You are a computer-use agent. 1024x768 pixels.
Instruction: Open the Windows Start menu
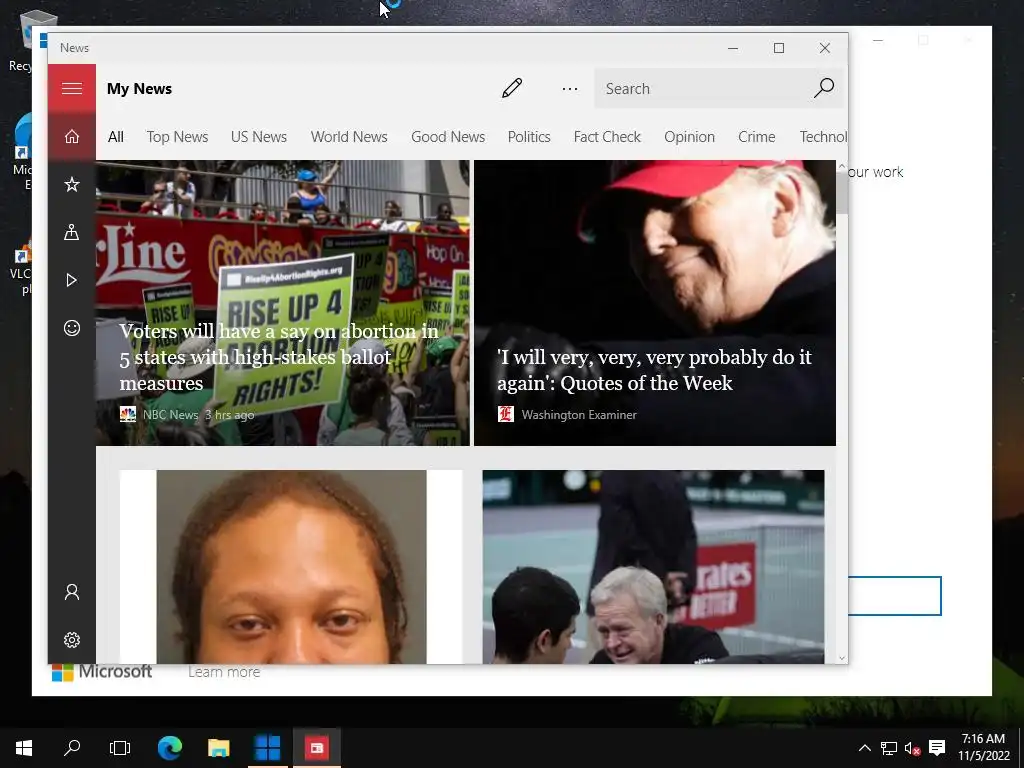tap(24, 748)
